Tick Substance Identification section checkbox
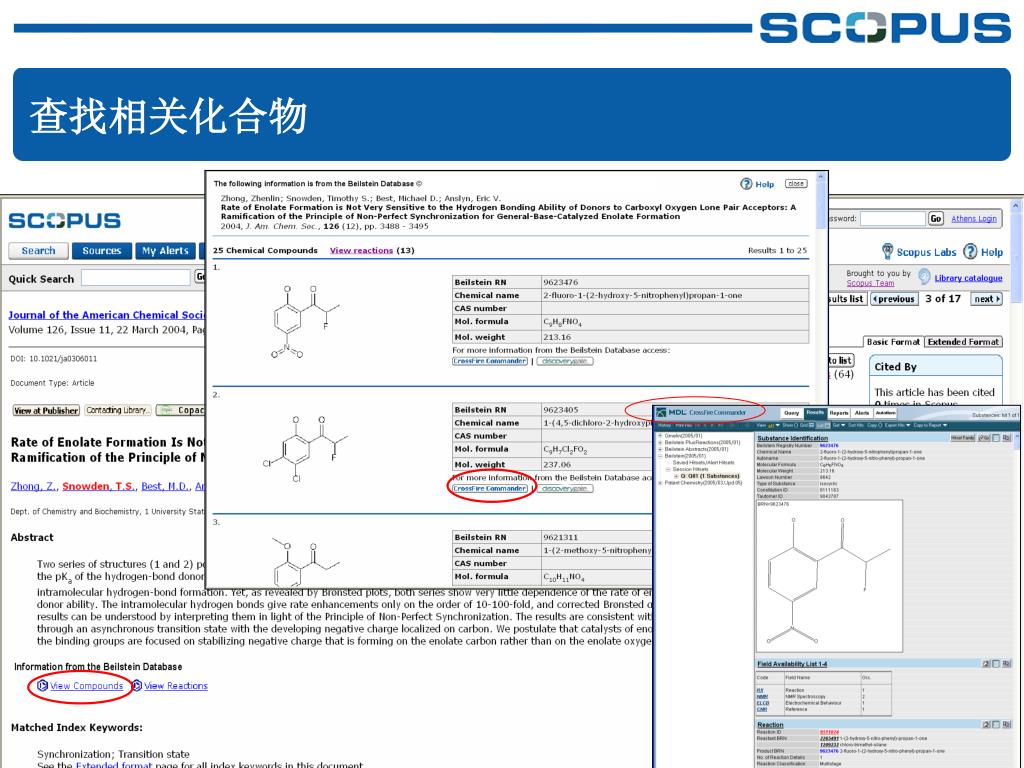The width and height of the screenshot is (1024, 768). pyautogui.click(x=995, y=438)
